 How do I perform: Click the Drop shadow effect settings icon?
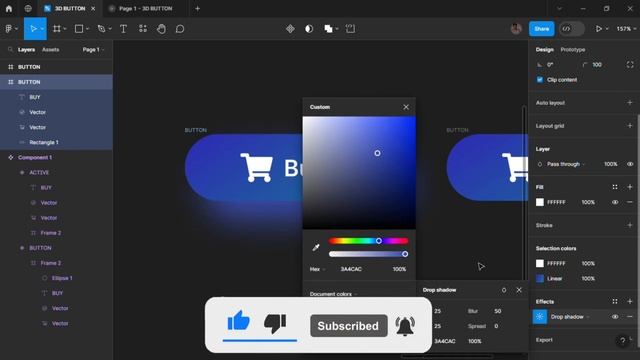click(540, 317)
